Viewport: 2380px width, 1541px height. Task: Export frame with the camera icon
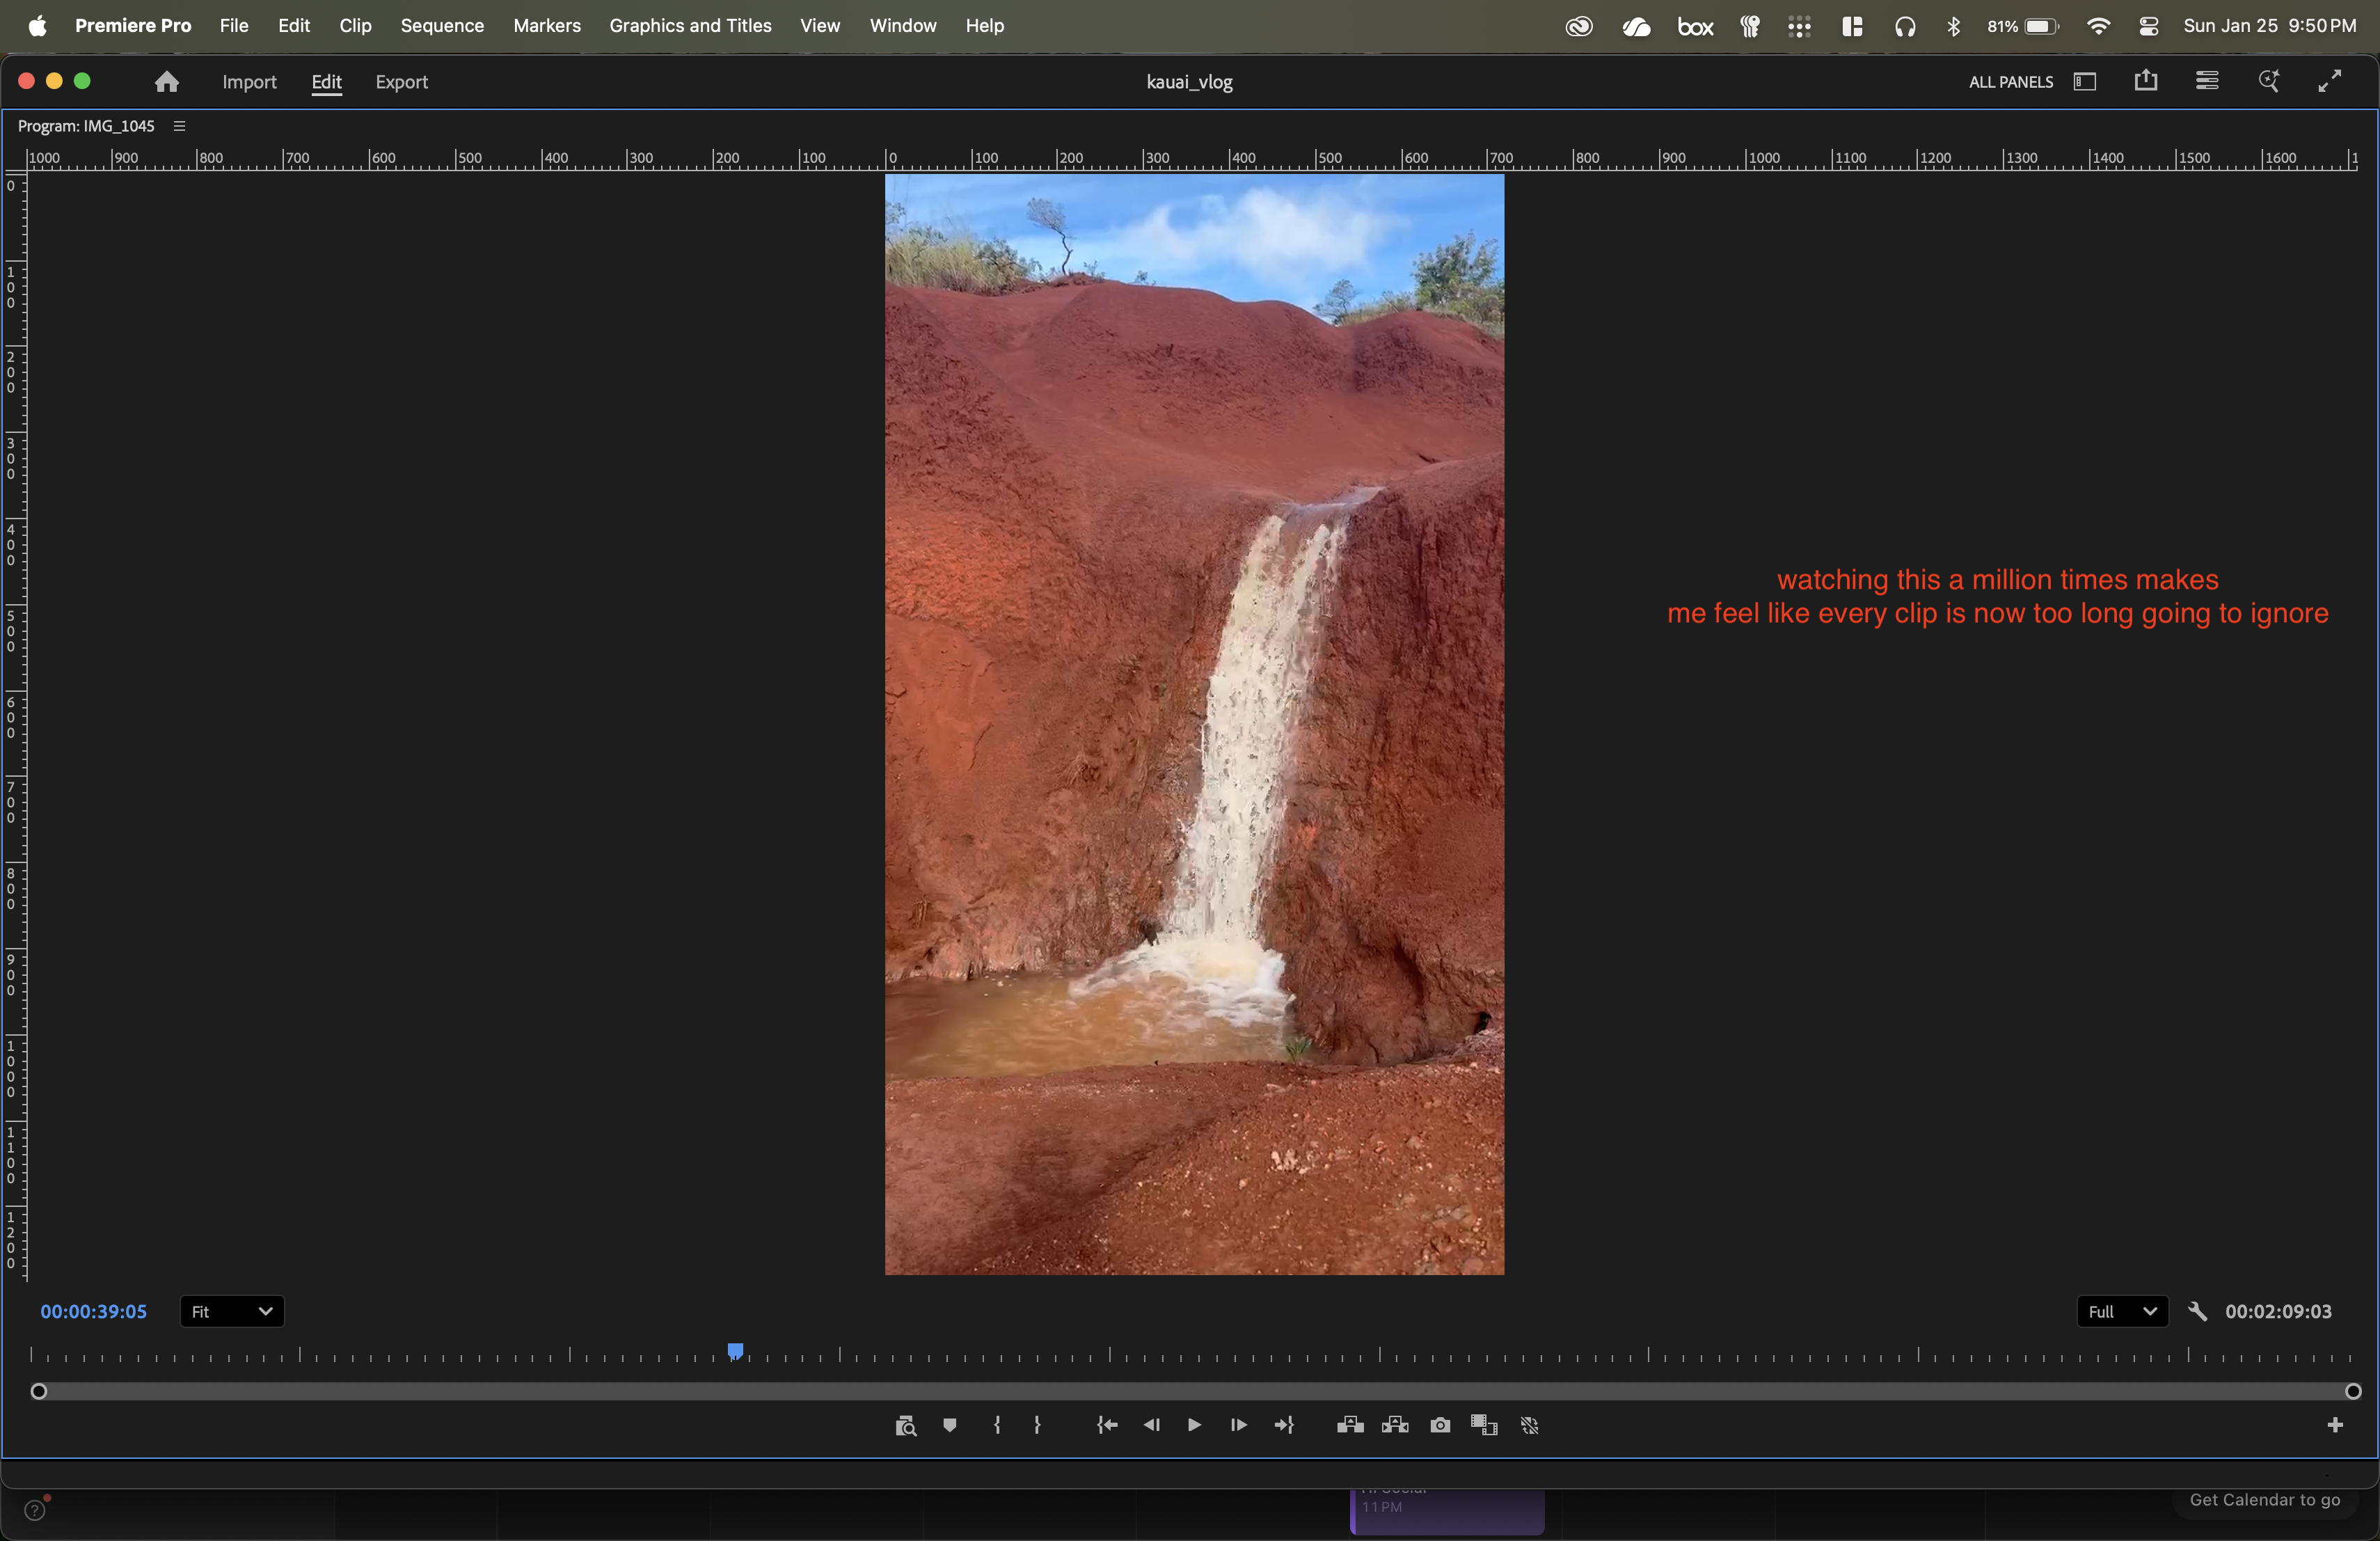pos(1440,1425)
